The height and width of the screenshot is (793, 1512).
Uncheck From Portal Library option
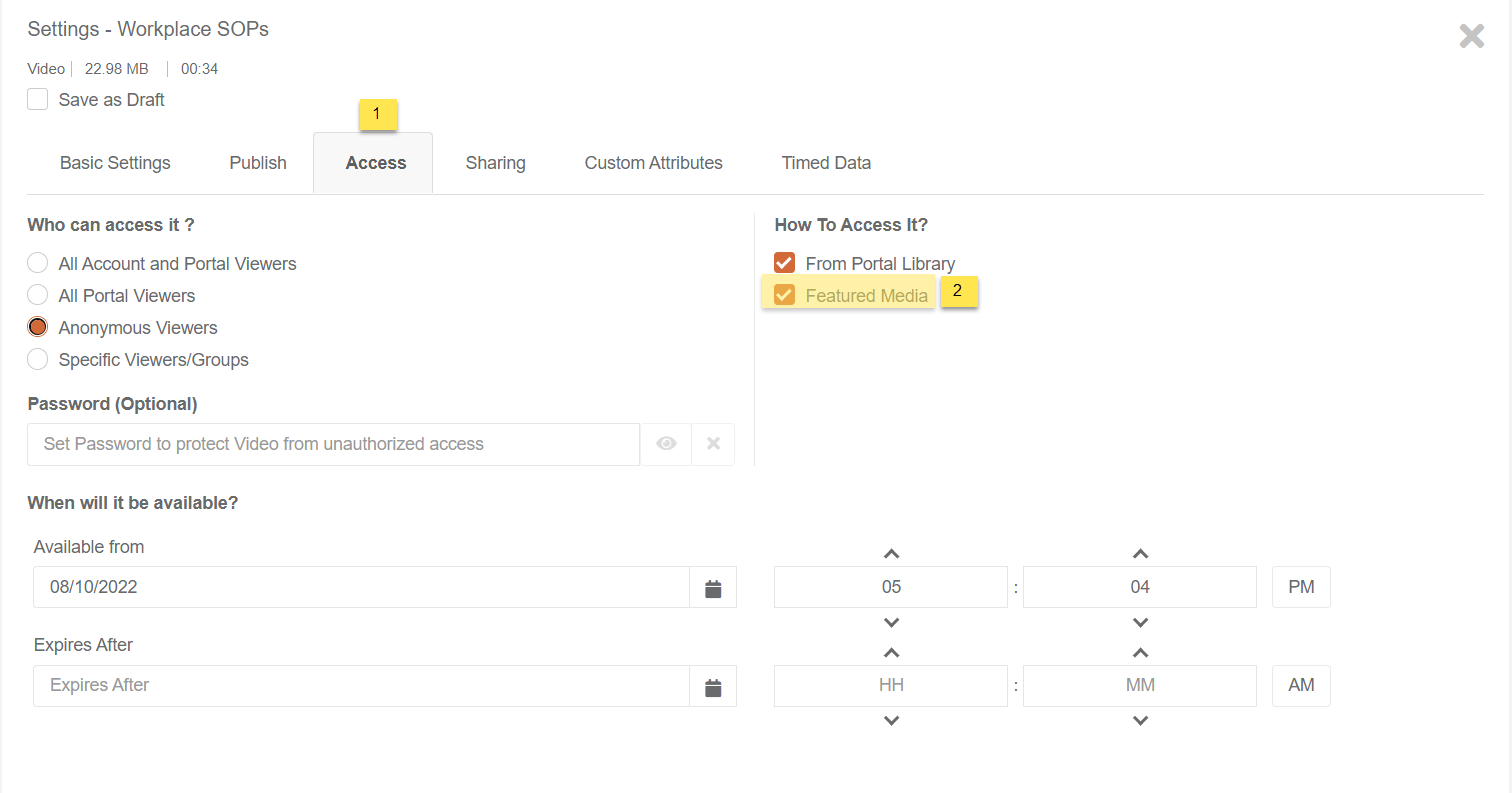click(784, 263)
